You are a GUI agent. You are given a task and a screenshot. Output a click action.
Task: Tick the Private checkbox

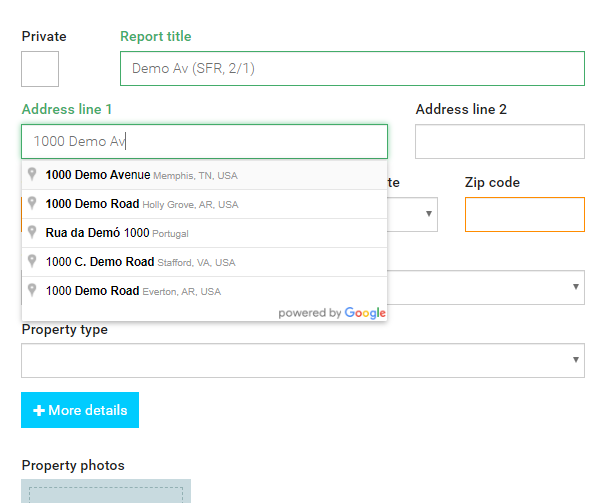40,69
